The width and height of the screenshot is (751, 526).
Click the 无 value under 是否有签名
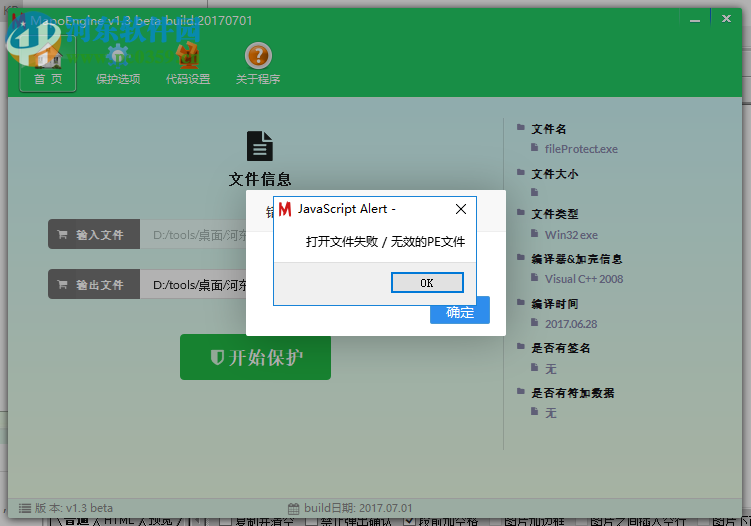tap(551, 369)
